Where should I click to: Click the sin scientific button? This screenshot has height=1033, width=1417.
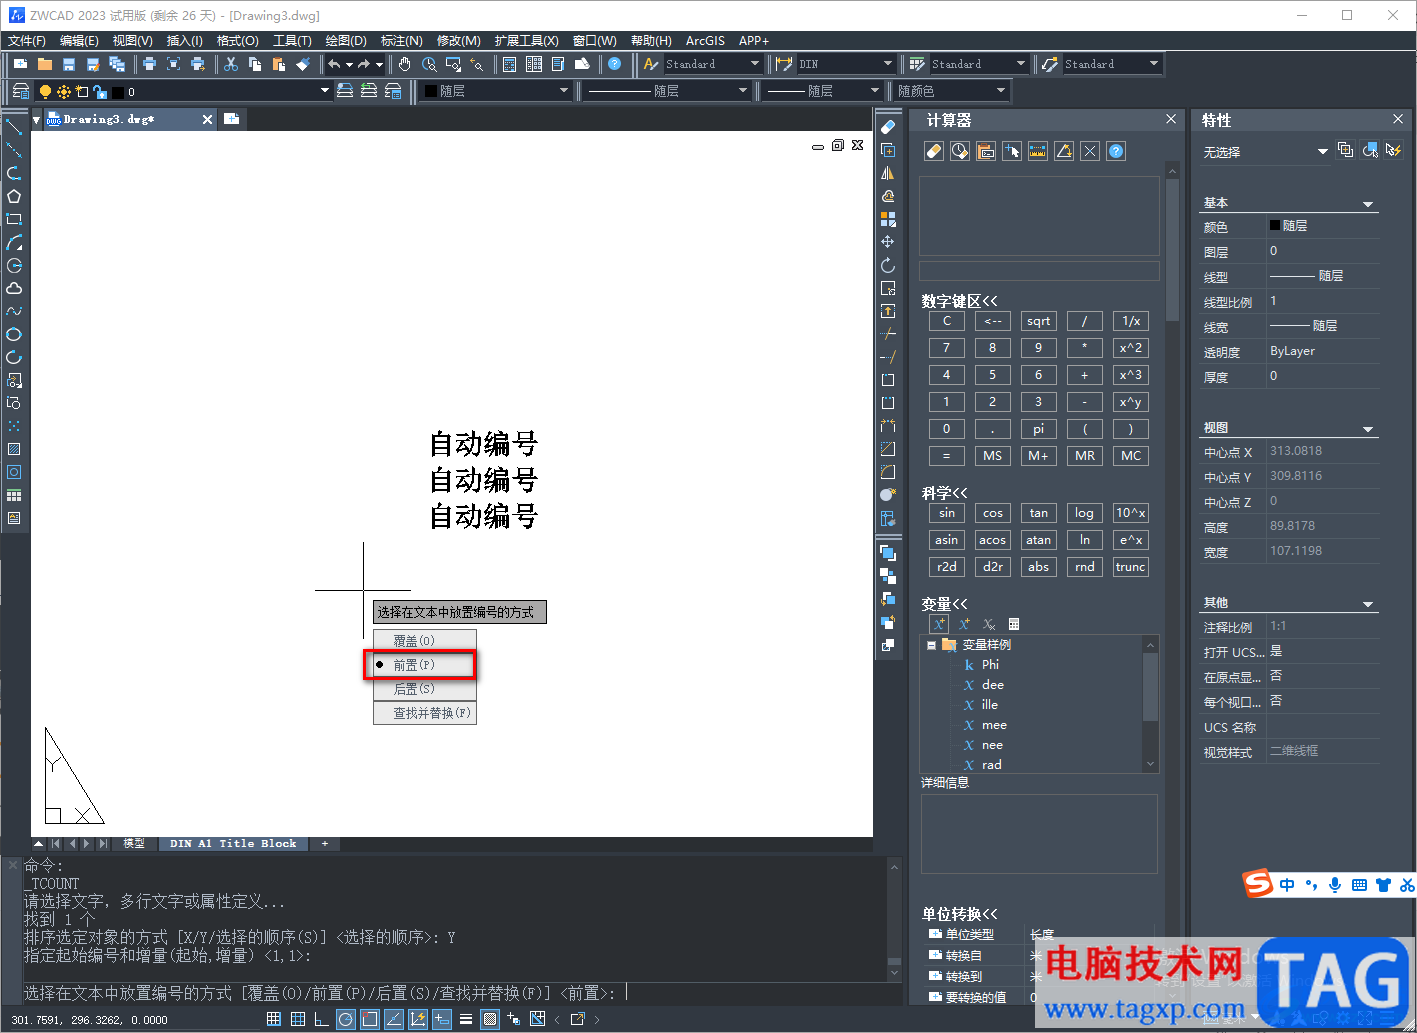946,513
